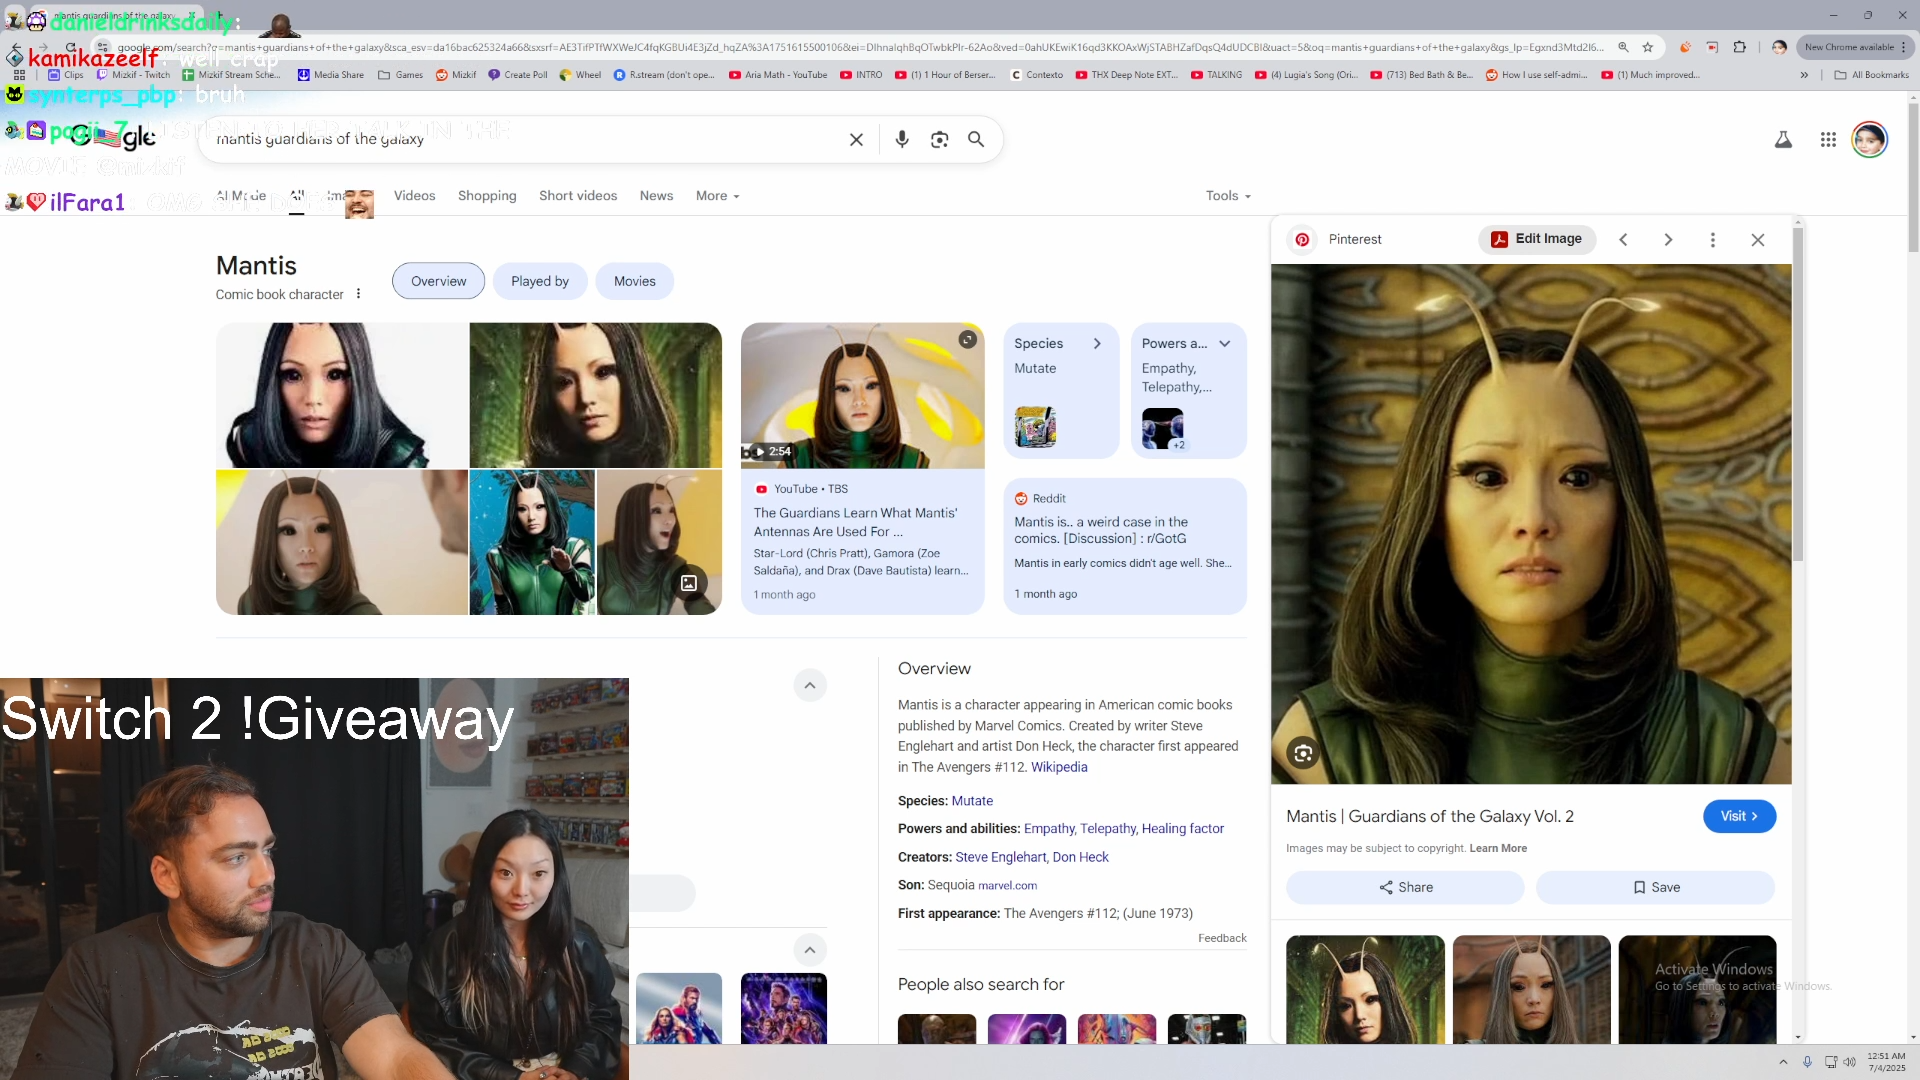Open the Clips bookmark
This screenshot has width=1920, height=1080.
tap(66, 75)
